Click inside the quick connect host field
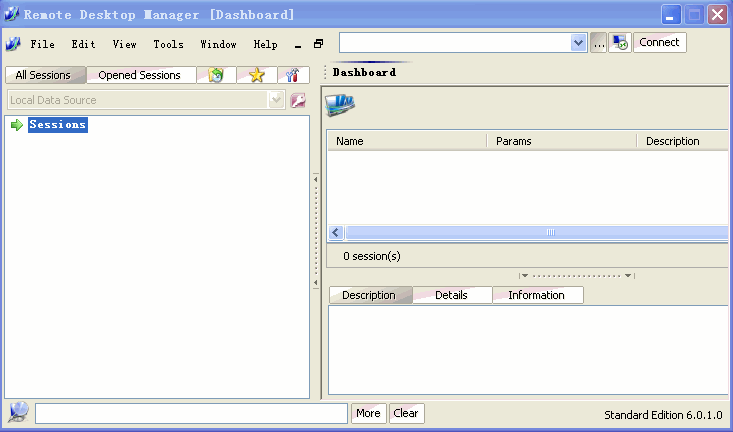 455,43
